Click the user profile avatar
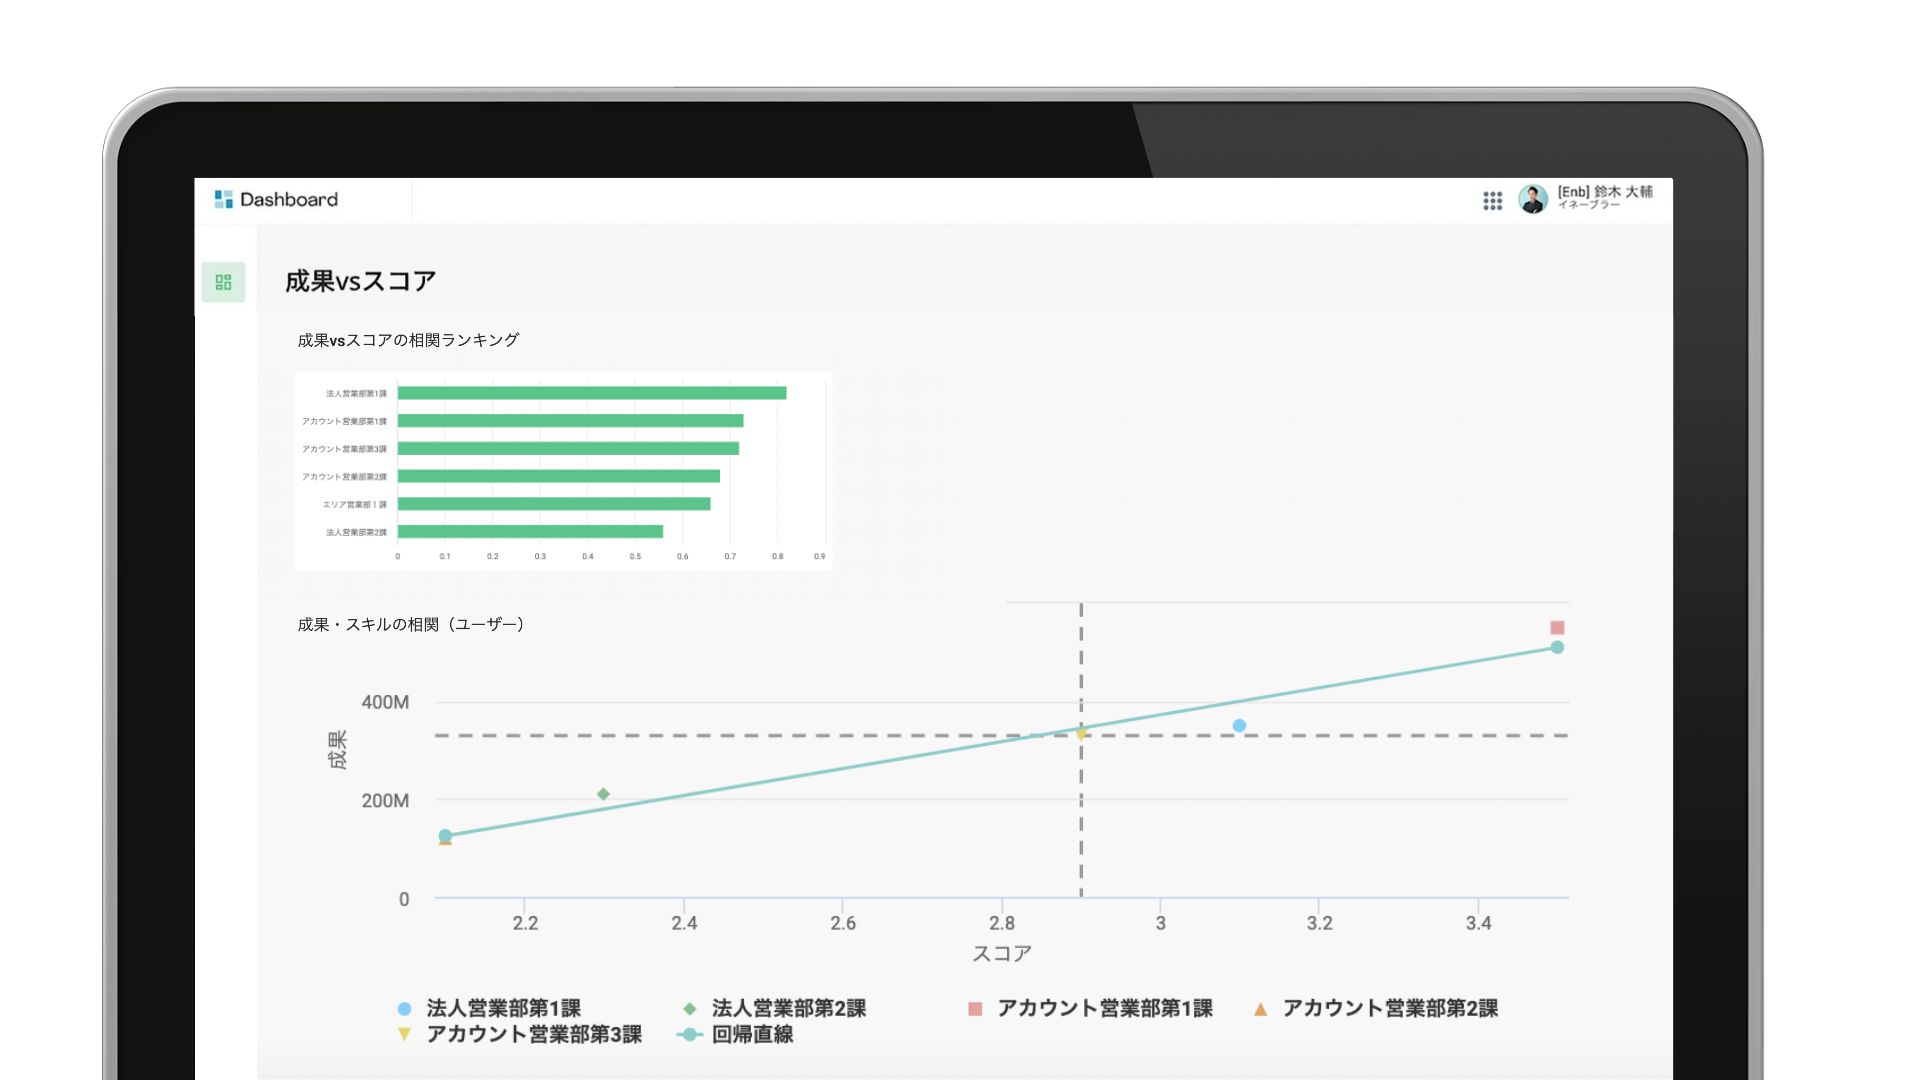 tap(1532, 199)
